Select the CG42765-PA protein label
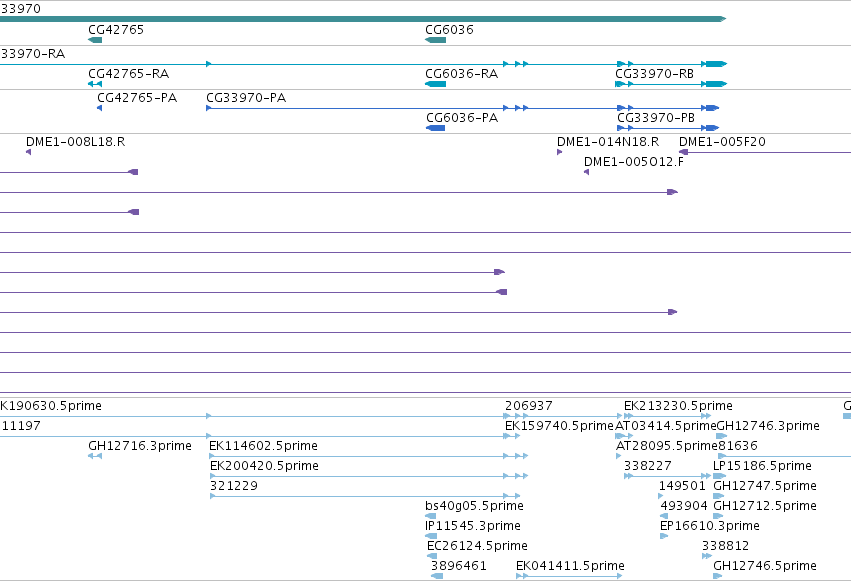This screenshot has width=851, height=581. pyautogui.click(x=137, y=98)
